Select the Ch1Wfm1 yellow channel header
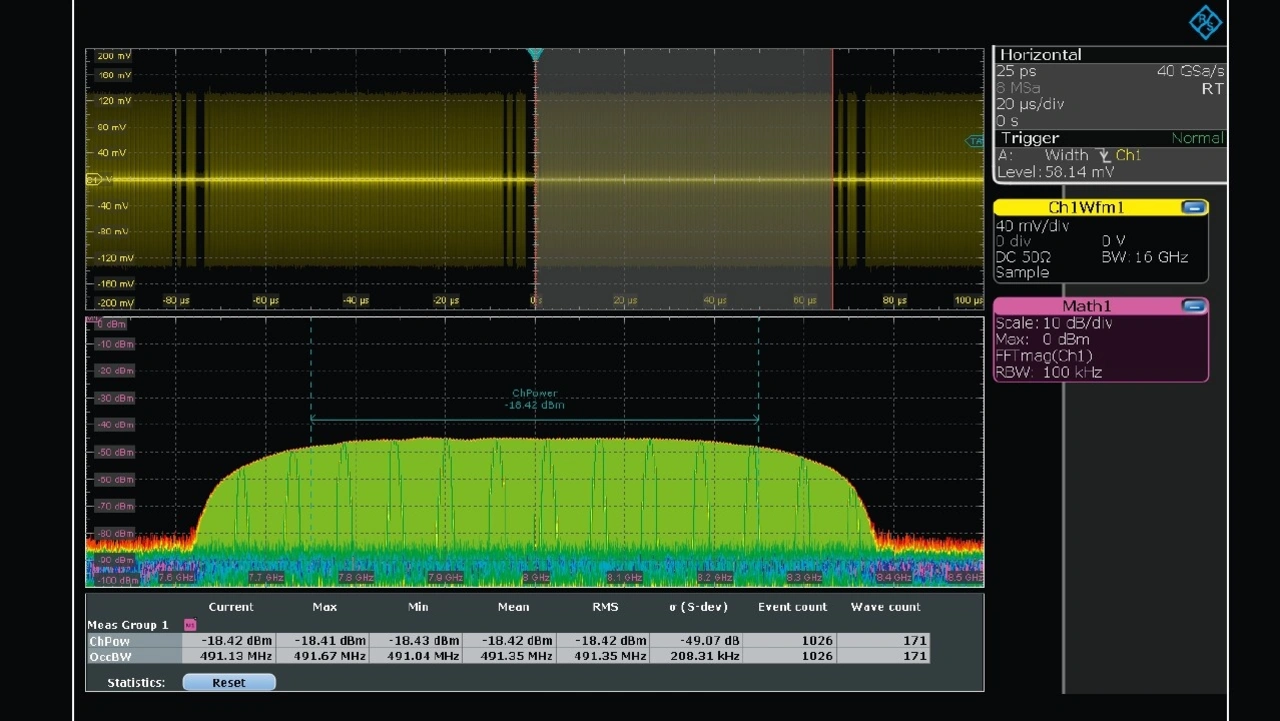 click(1085, 208)
